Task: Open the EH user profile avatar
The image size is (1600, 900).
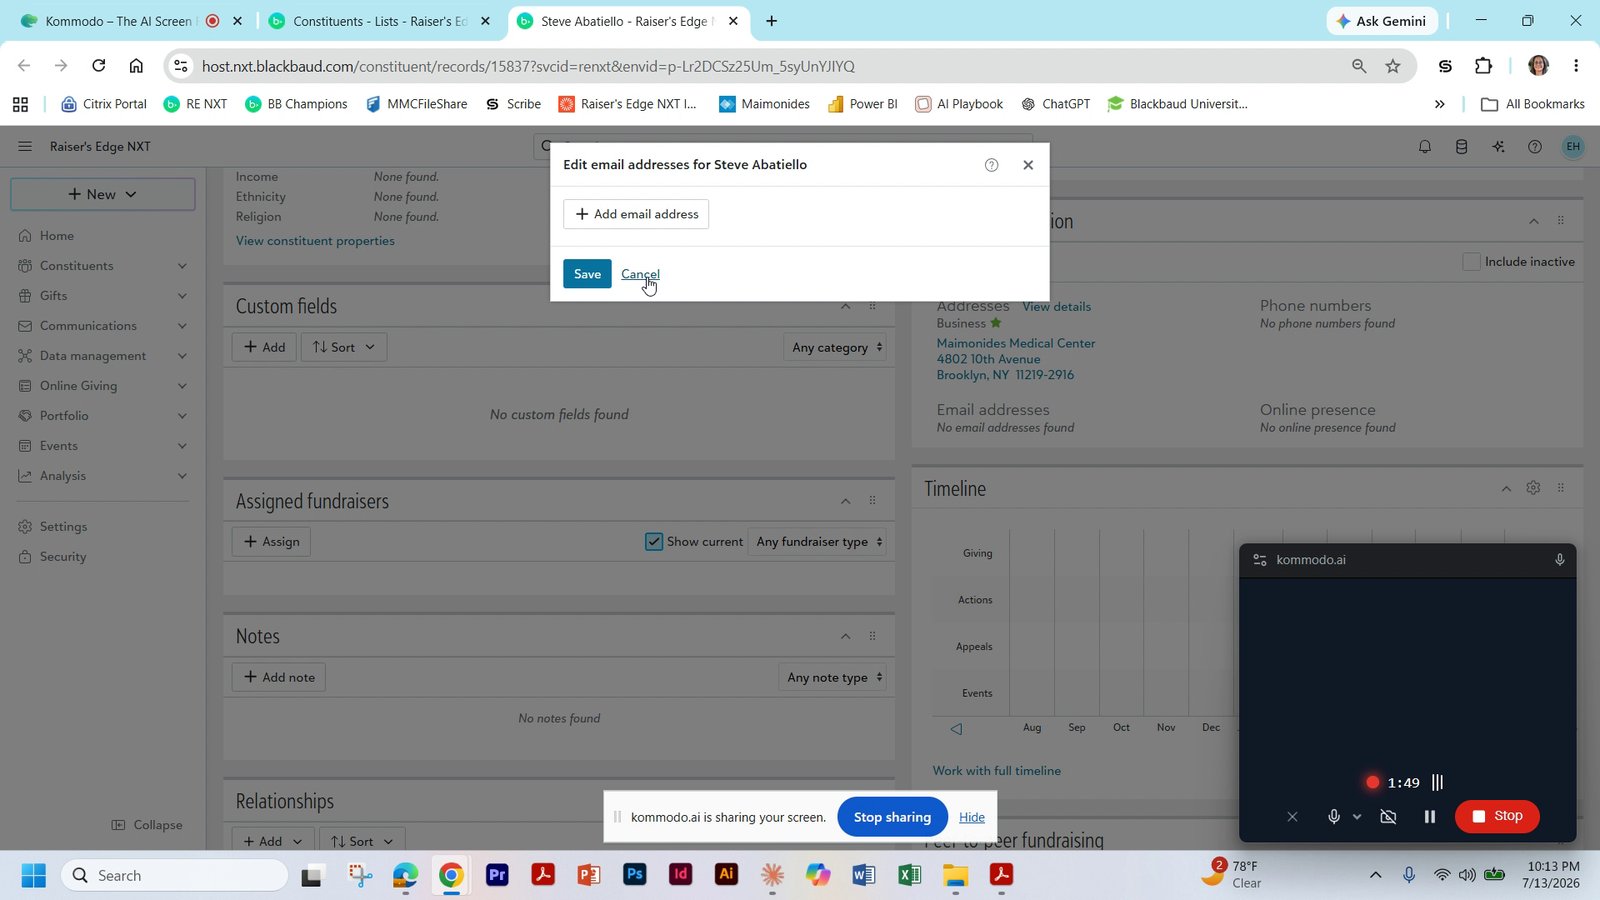Action: 1573,147
